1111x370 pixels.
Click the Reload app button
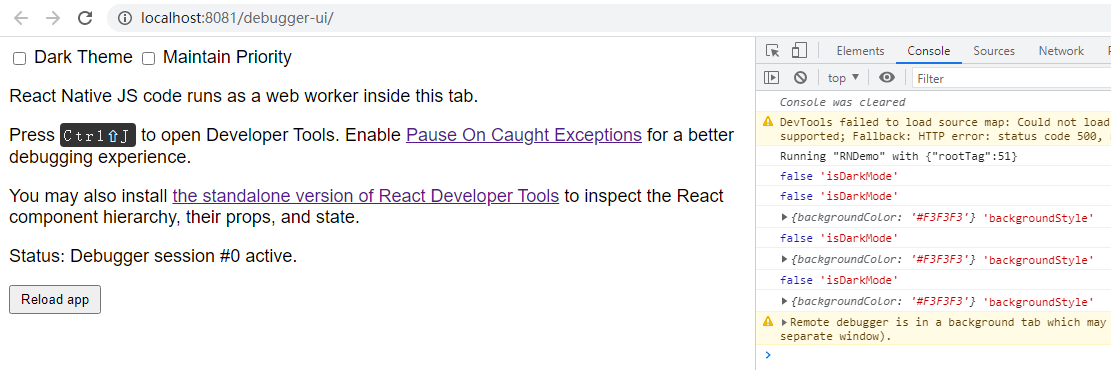[55, 299]
